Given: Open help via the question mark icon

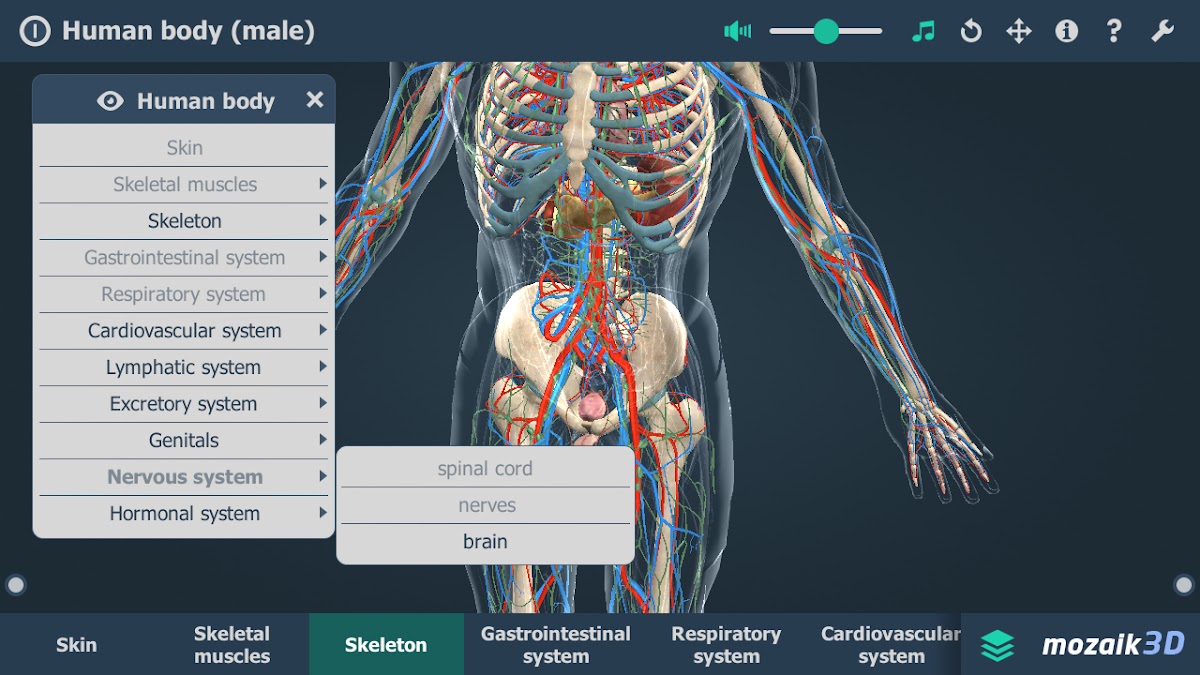Looking at the screenshot, I should [1113, 31].
